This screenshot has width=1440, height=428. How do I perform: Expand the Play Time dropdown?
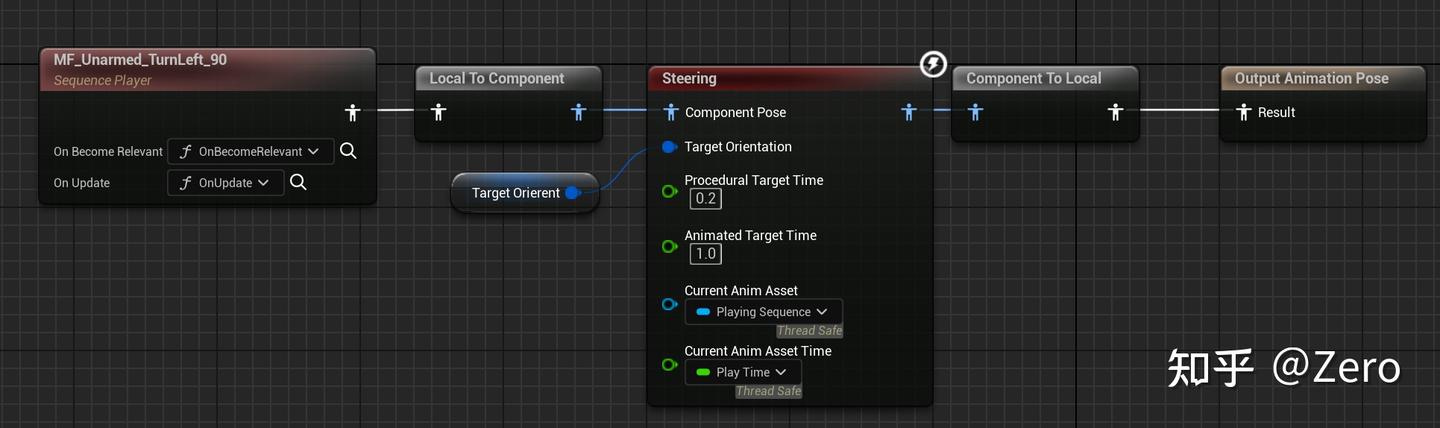click(x=742, y=372)
